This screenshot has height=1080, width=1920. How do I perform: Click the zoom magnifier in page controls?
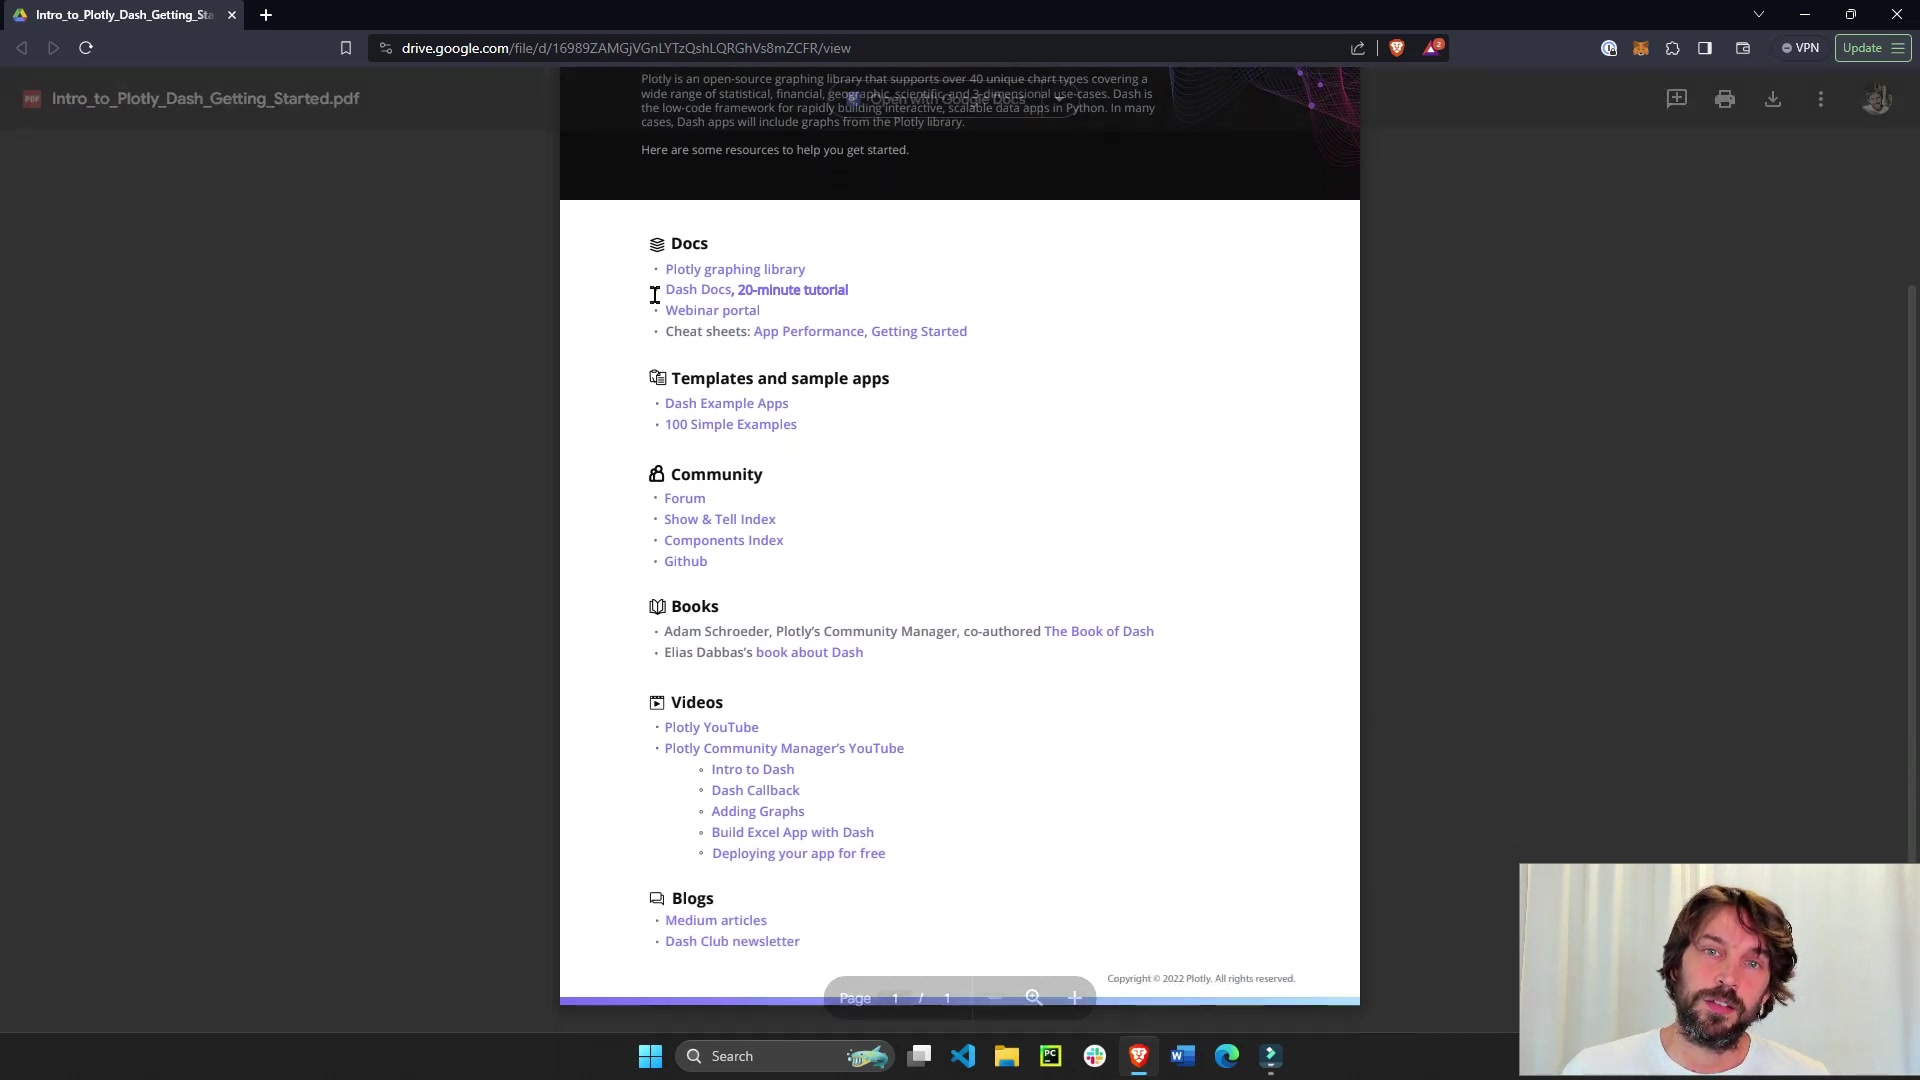[x=1034, y=998]
